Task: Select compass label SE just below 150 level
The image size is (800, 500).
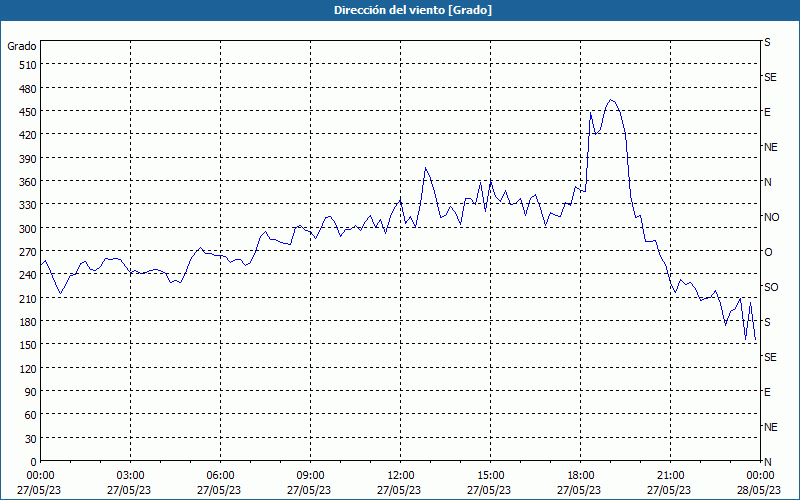Action: pos(770,357)
